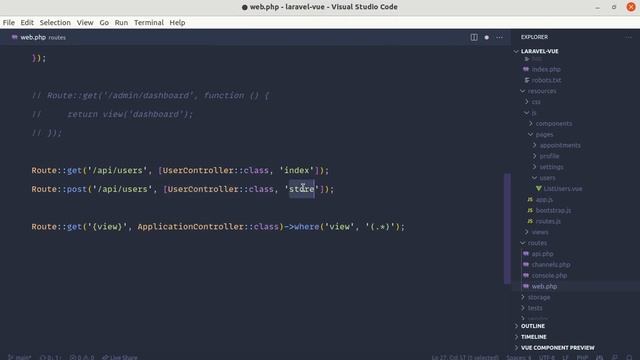The image size is (640, 360).
Task: Click the cursor position indicator in status bar
Action: point(464,357)
